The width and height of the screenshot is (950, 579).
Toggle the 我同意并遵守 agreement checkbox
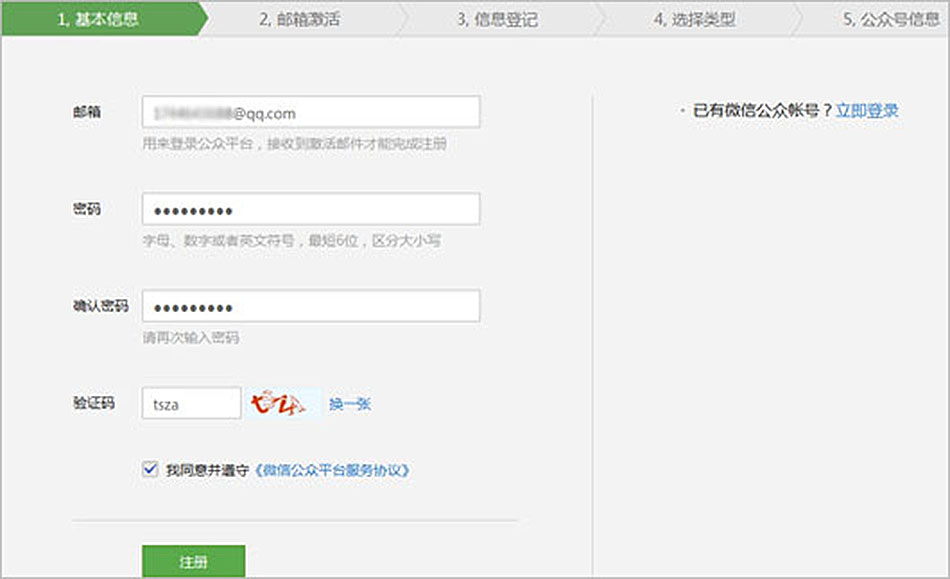click(151, 468)
